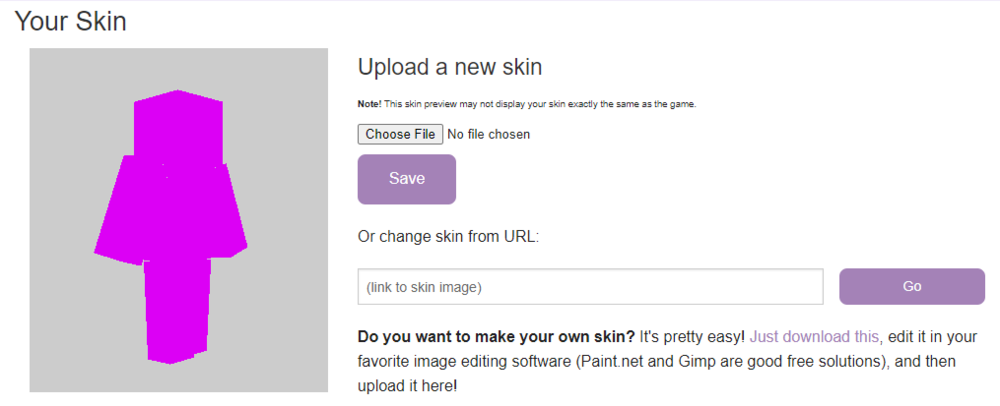
Task: Click the magenta skin's head in preview
Action: pos(179,127)
